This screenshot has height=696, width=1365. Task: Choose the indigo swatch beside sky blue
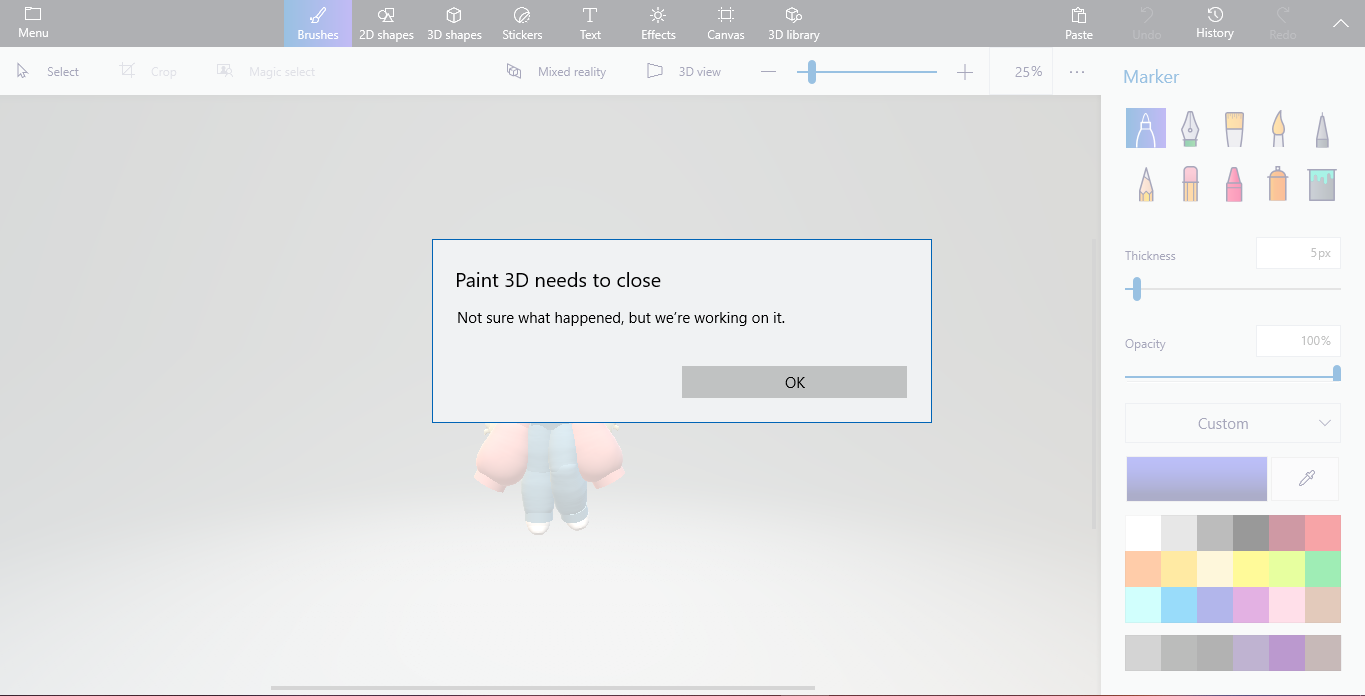coord(1215,605)
